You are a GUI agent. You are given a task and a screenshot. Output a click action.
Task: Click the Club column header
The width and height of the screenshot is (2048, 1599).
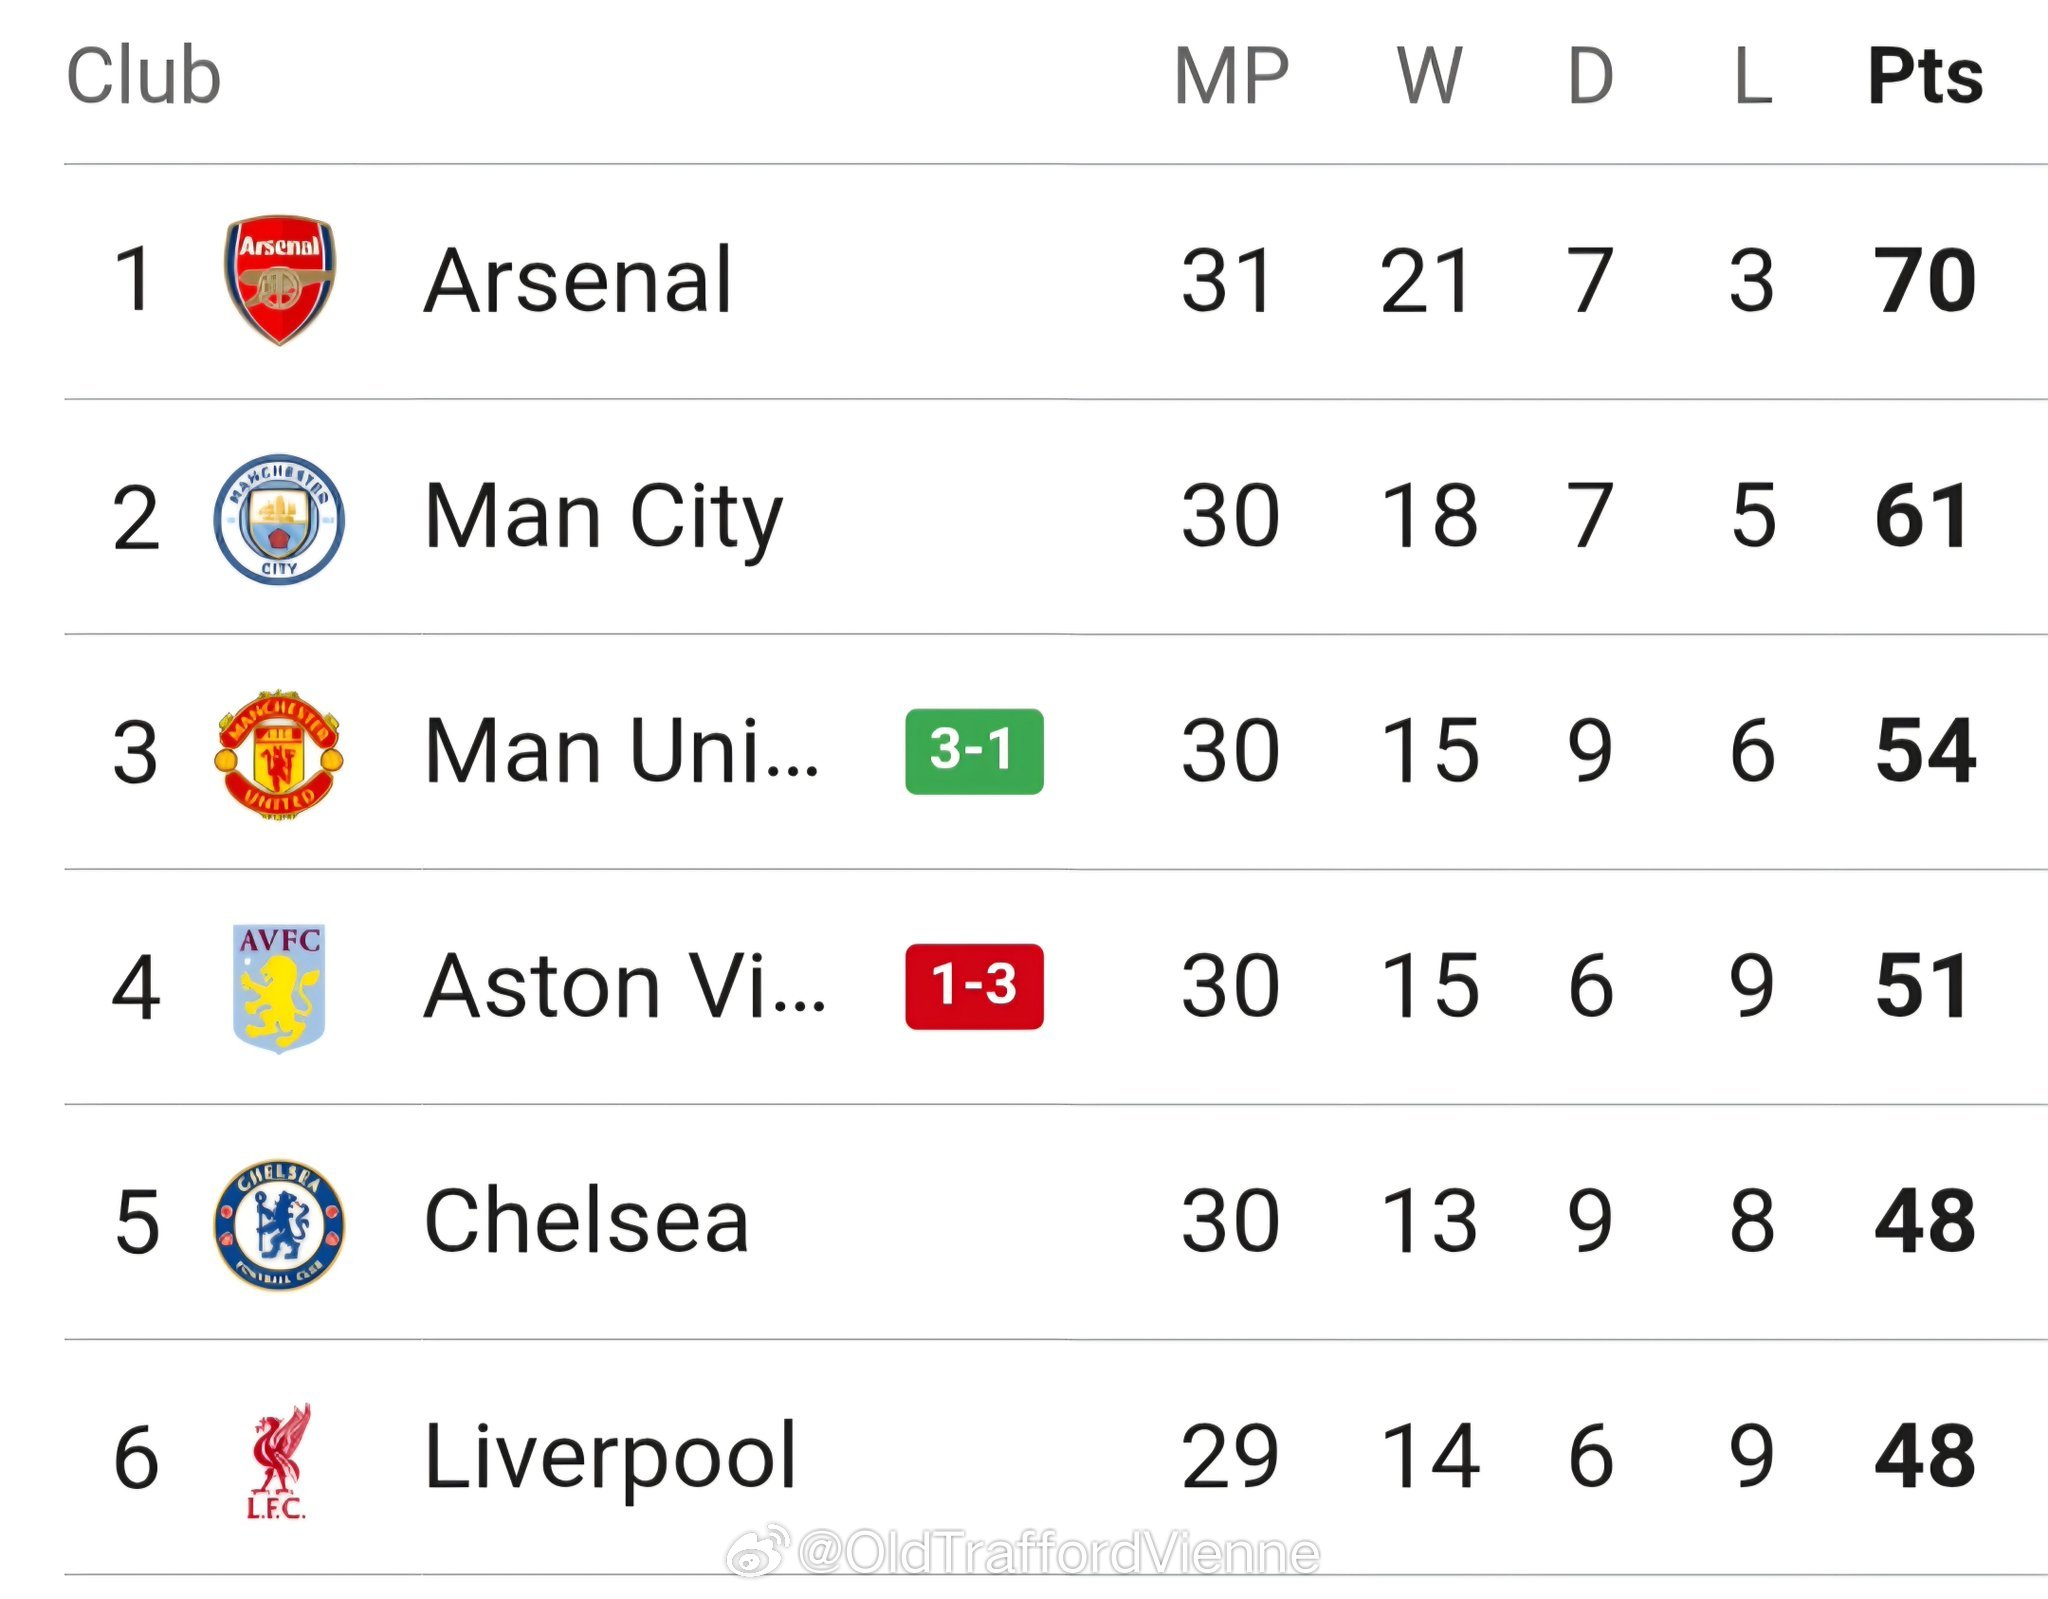pos(143,76)
